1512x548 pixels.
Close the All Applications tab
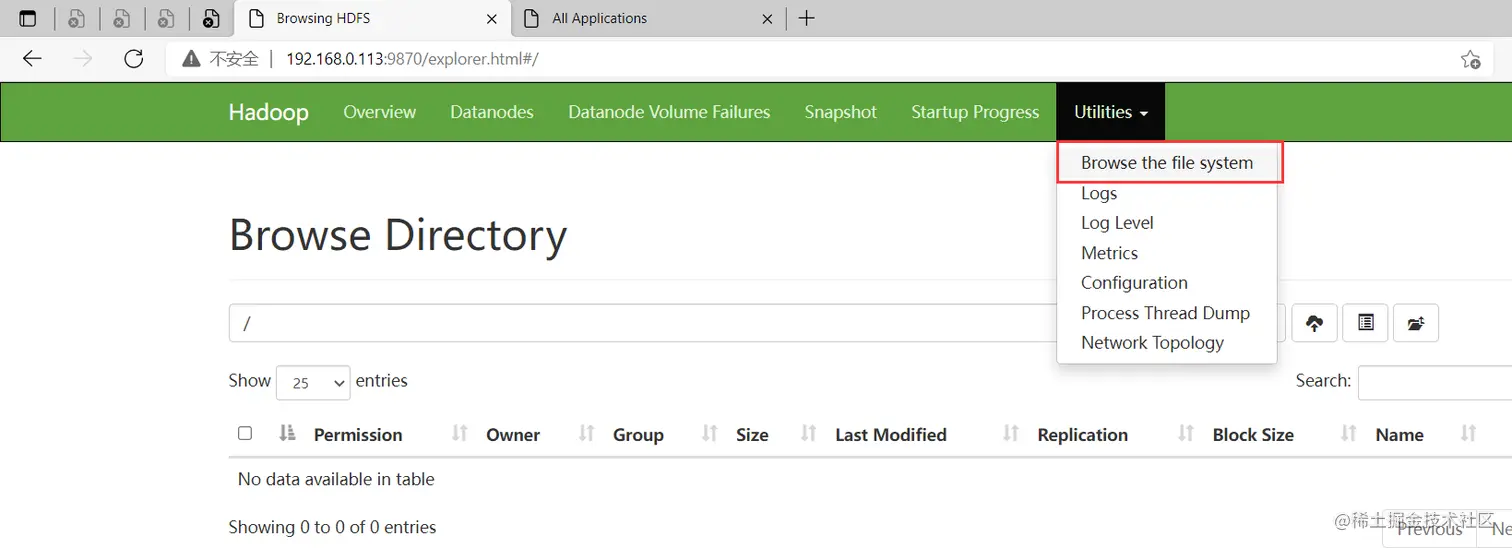tap(767, 18)
